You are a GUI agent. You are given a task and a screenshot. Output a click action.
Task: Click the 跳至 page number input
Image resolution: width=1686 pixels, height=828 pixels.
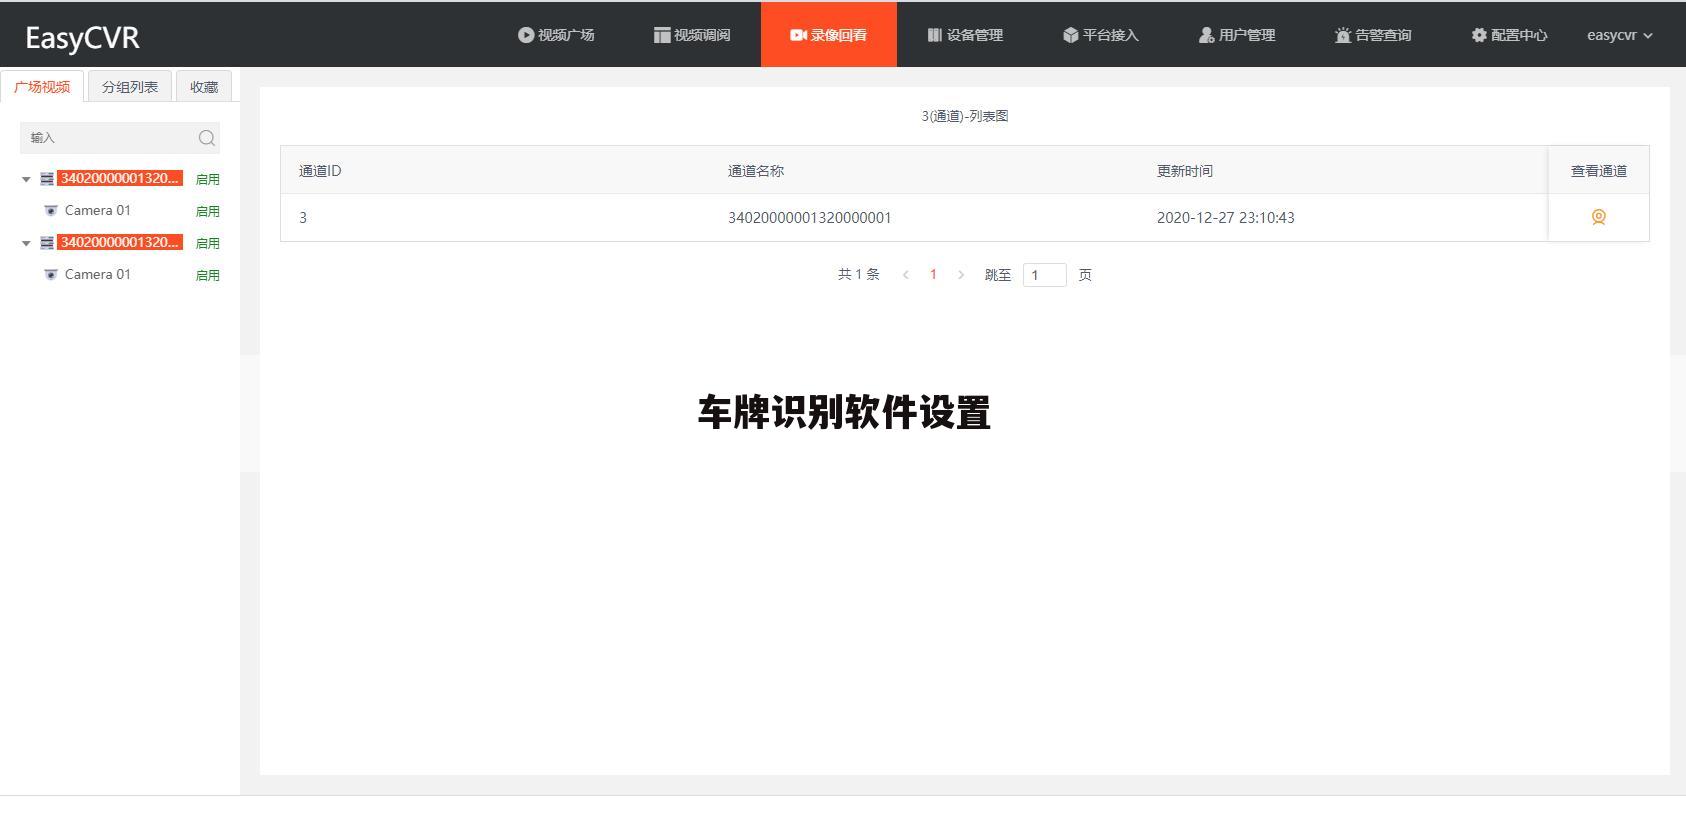[1045, 275]
